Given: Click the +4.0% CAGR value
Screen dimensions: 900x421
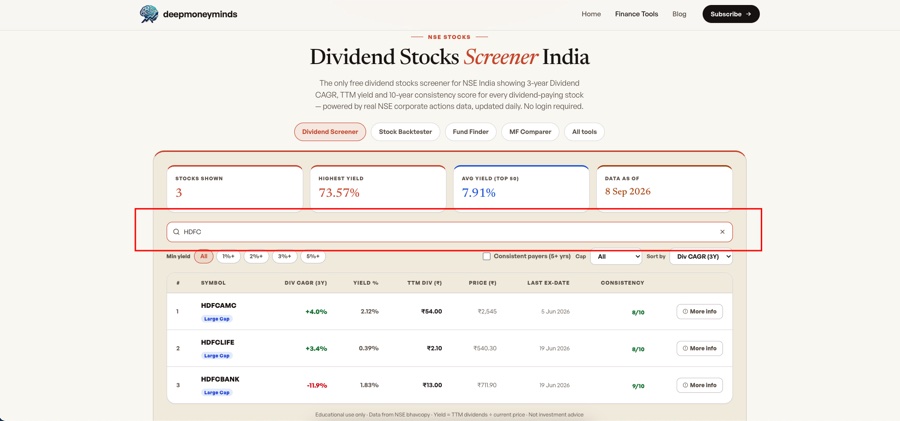Looking at the screenshot, I should 316,312.
